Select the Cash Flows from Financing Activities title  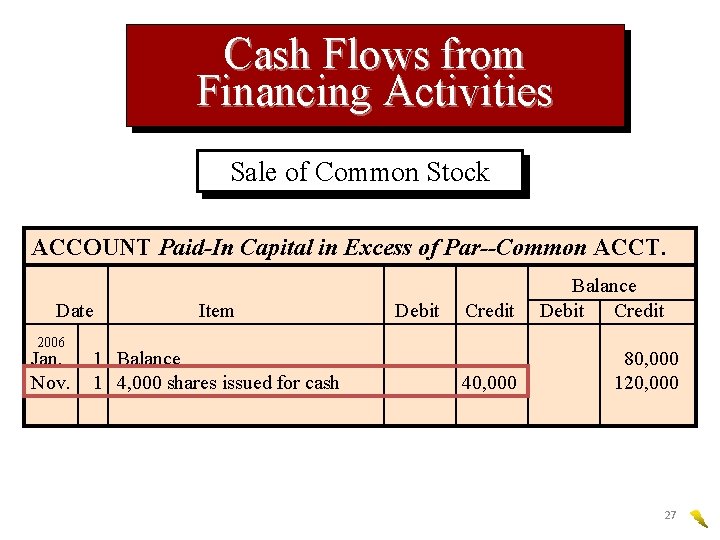[375, 75]
